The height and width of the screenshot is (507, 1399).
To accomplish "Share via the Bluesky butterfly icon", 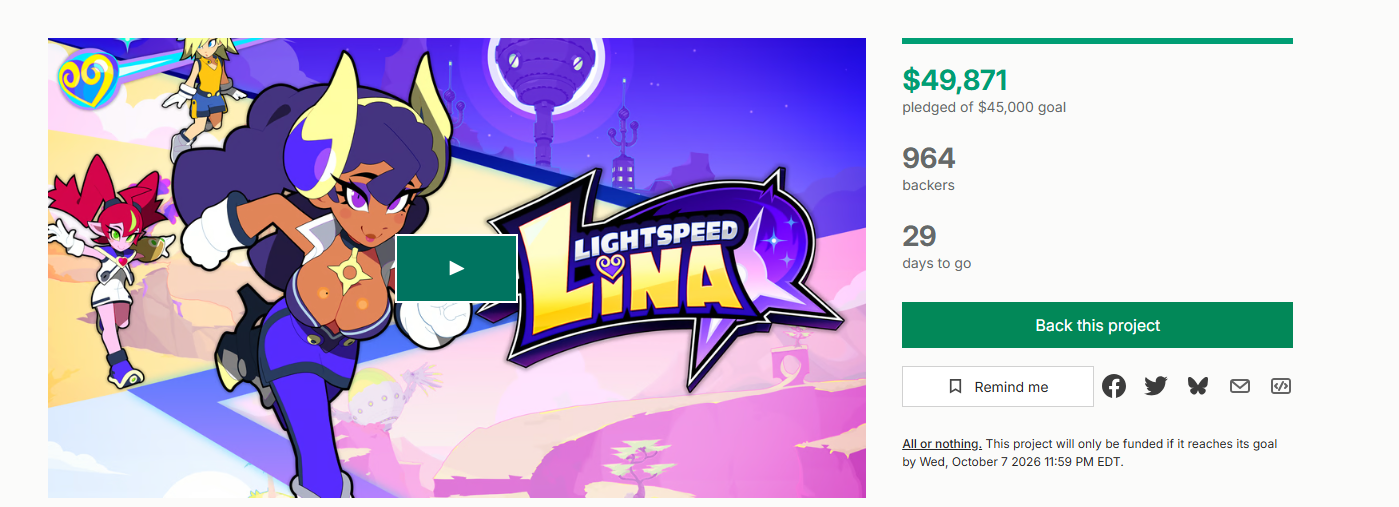I will (1198, 386).
